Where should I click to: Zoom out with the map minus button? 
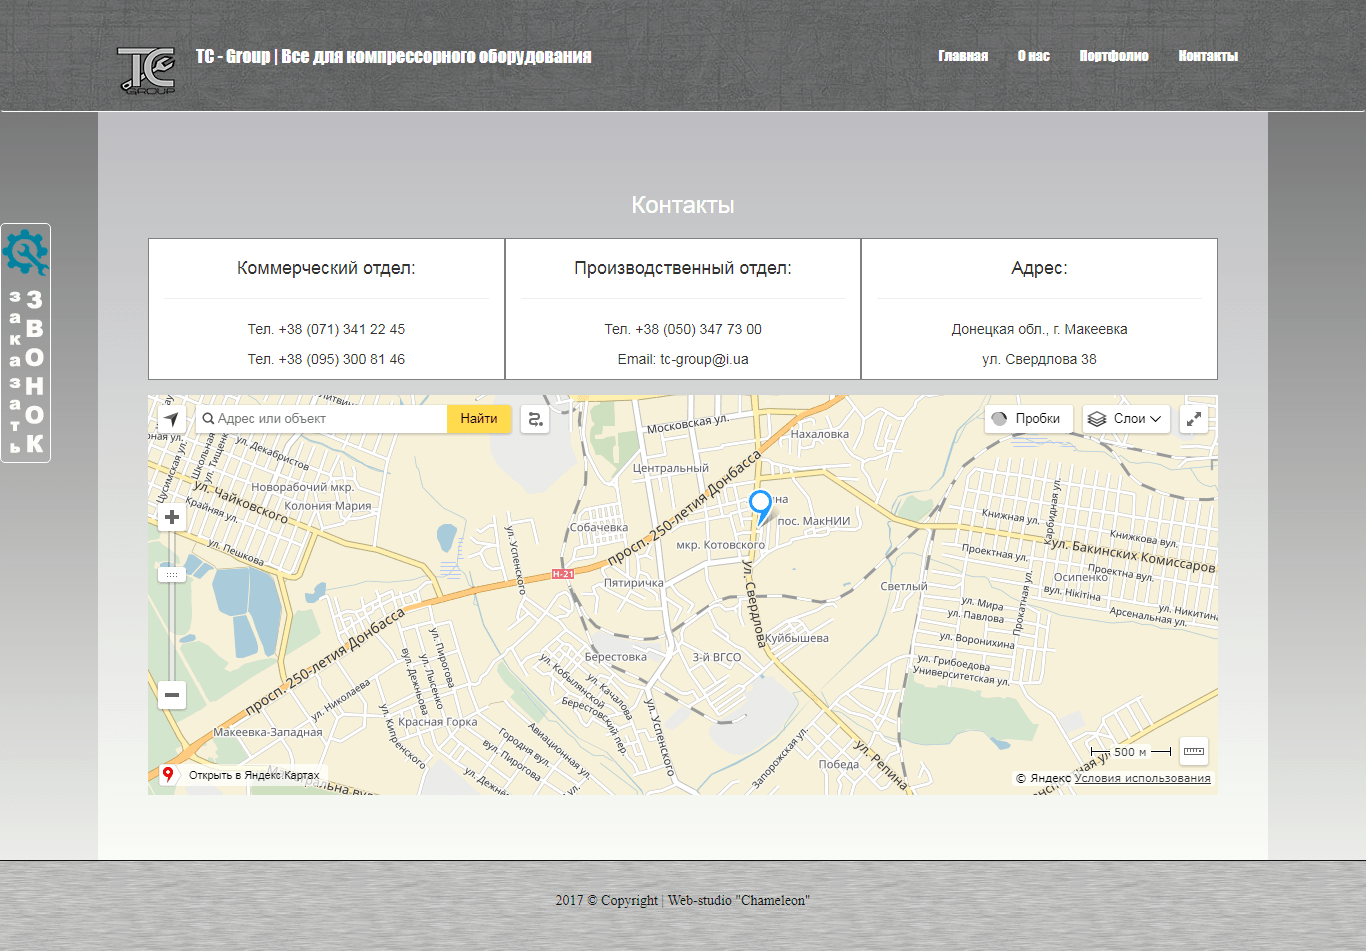pyautogui.click(x=172, y=695)
